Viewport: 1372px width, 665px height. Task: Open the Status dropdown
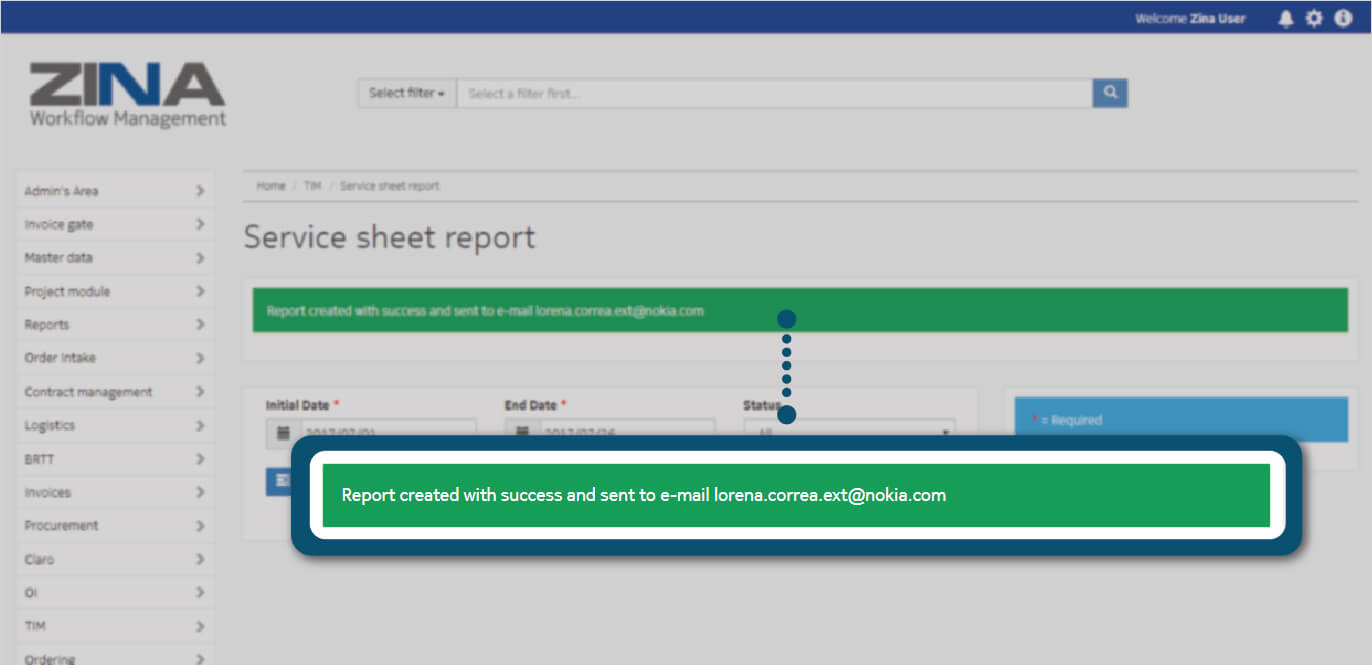[848, 429]
